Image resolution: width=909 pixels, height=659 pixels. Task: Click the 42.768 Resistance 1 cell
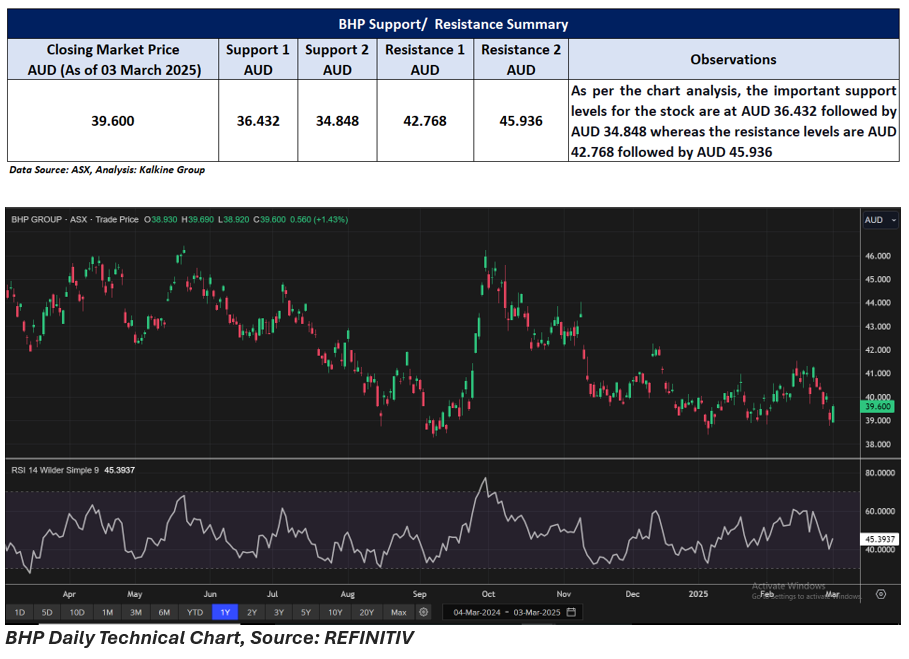[425, 121]
